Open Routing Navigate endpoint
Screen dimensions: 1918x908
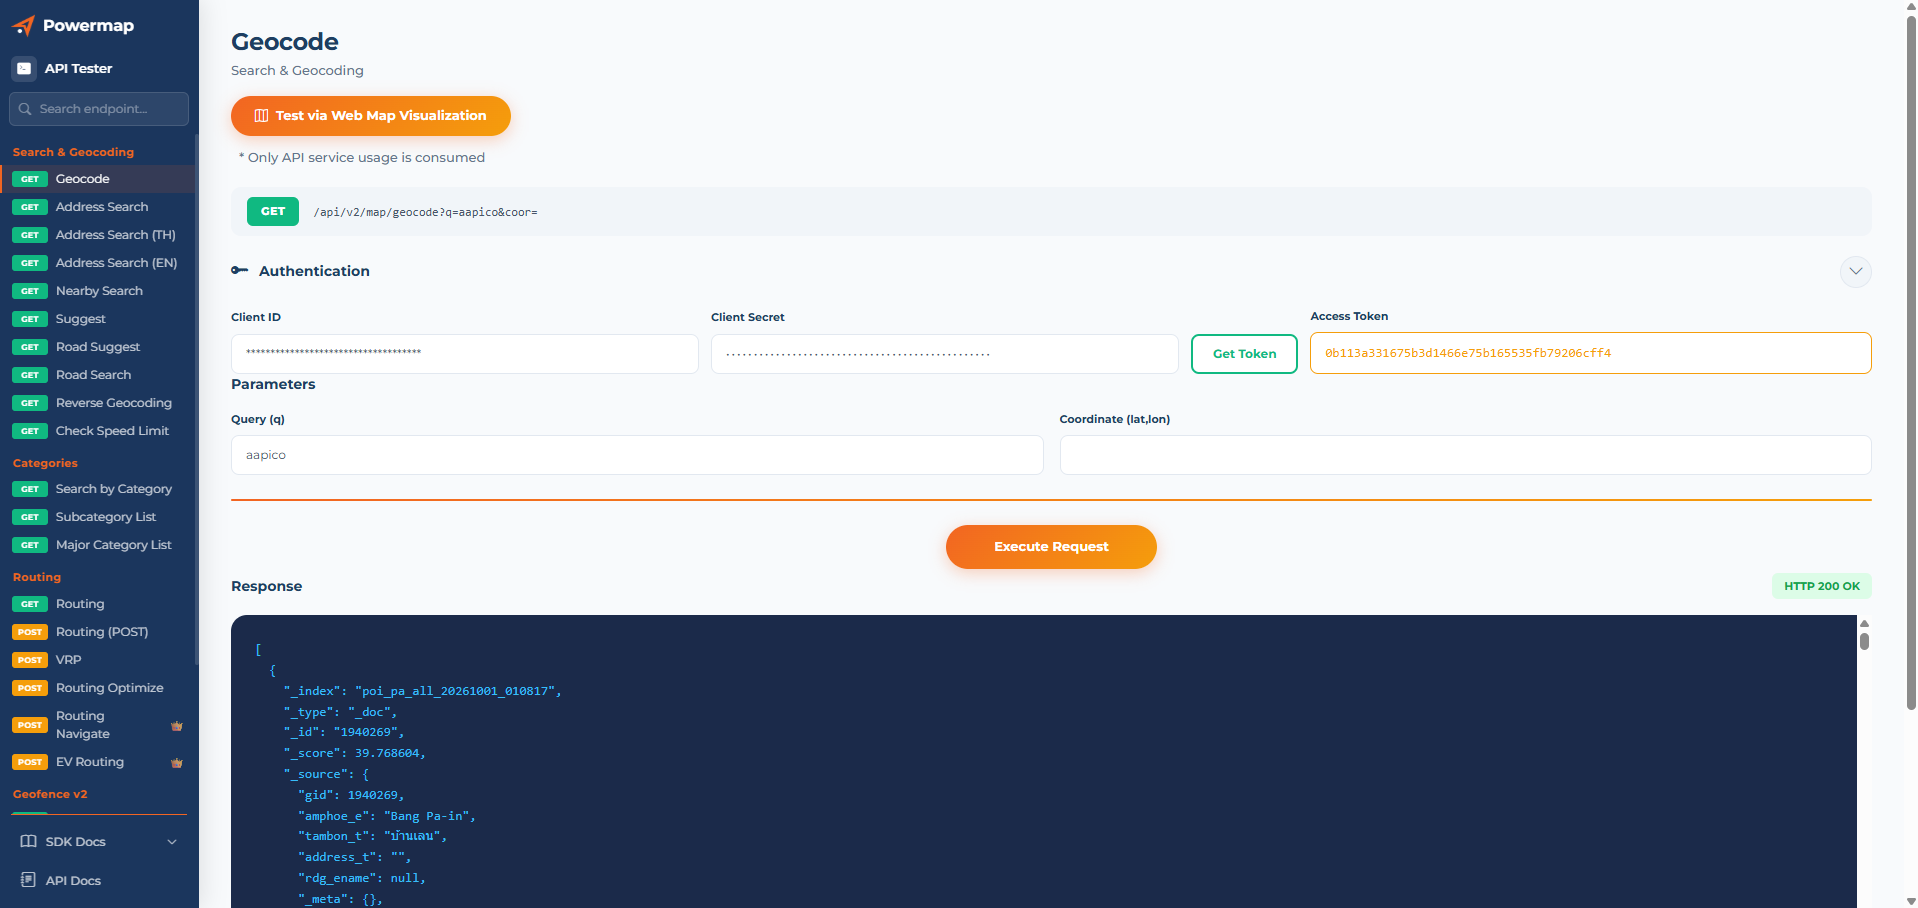click(x=98, y=725)
